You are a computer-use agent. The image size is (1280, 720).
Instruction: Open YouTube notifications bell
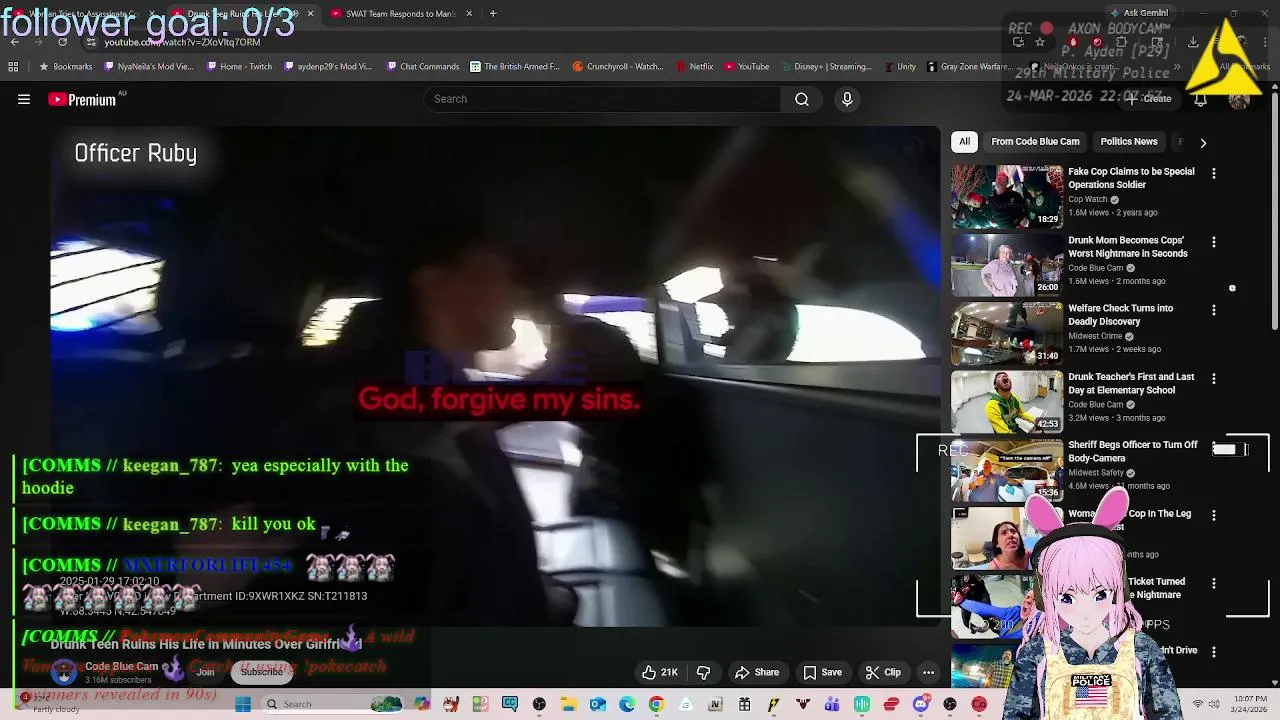(1200, 99)
